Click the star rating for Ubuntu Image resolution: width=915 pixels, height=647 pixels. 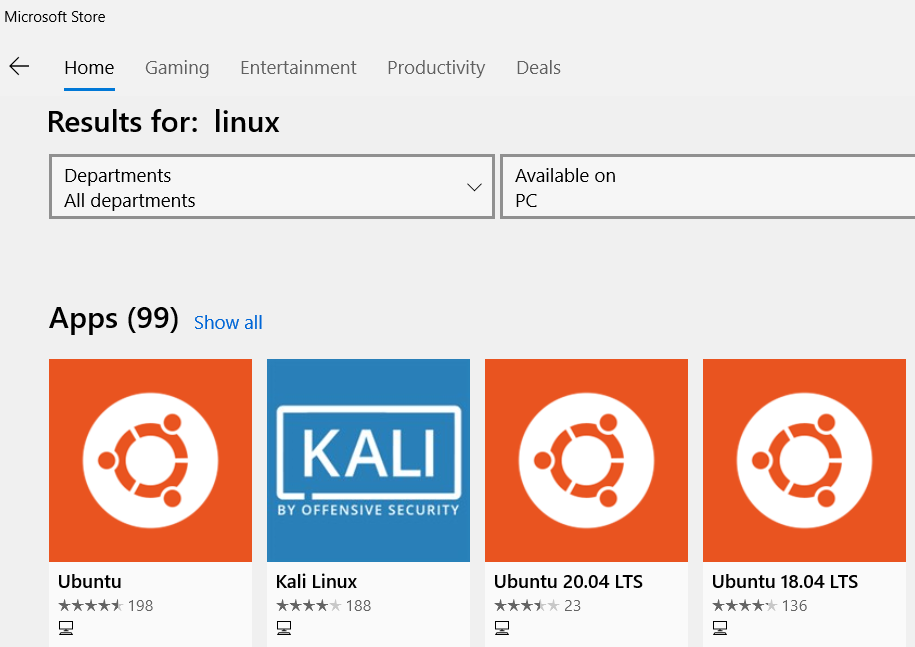point(90,606)
